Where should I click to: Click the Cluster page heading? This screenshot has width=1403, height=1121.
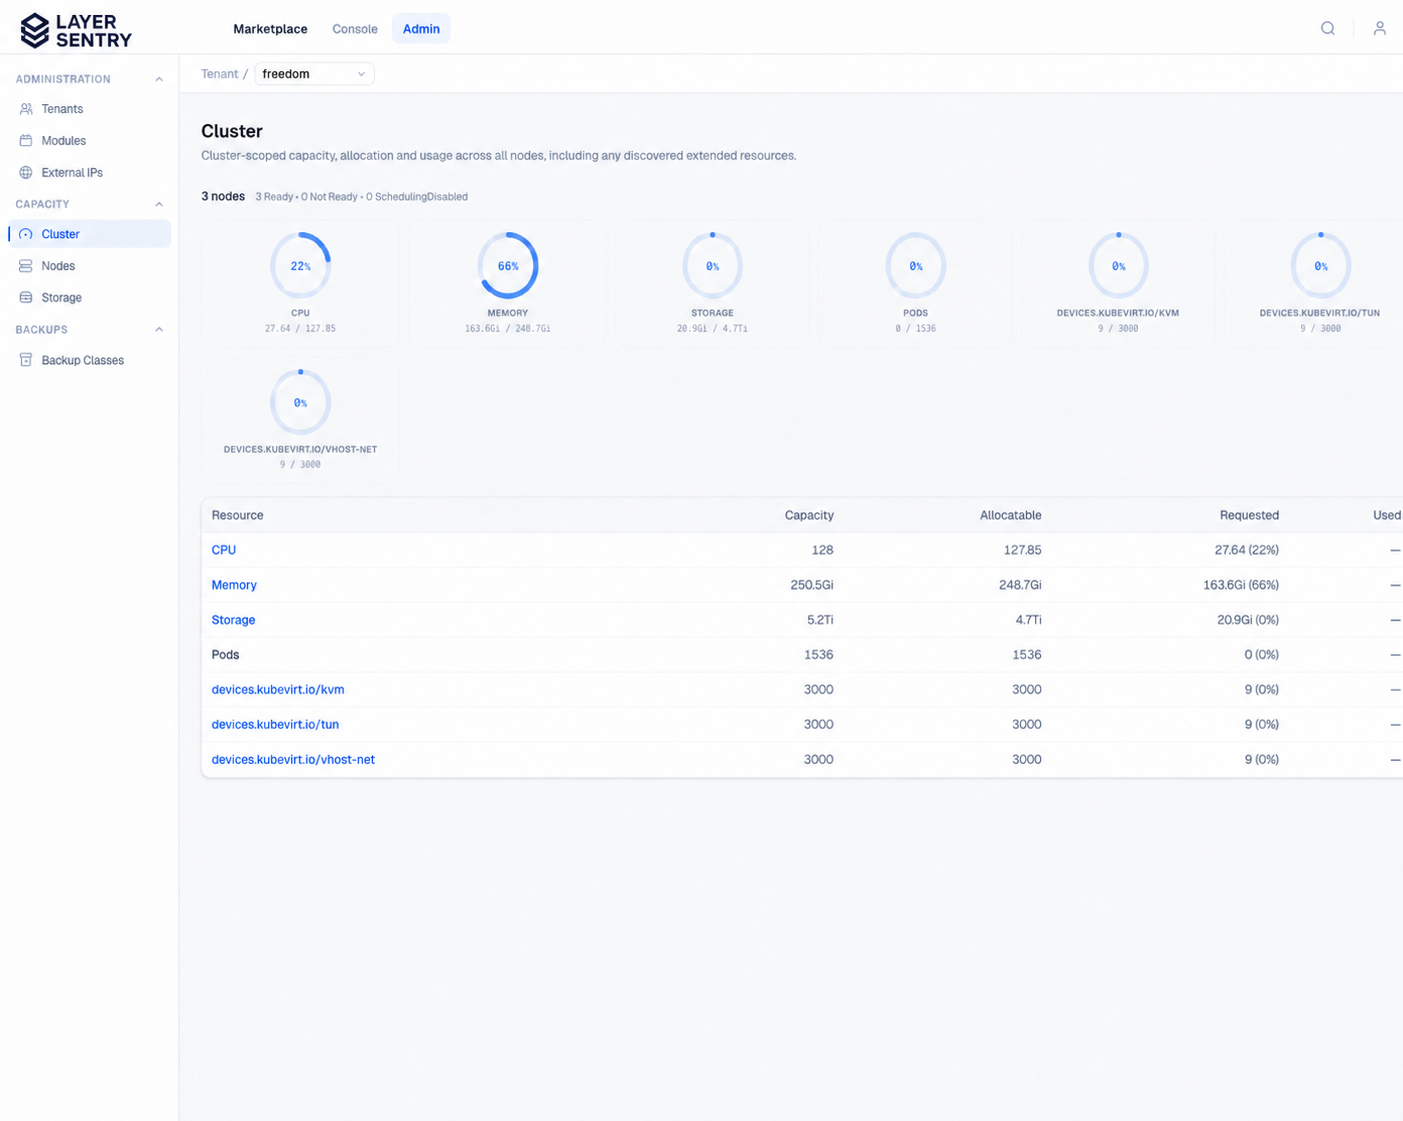pyautogui.click(x=232, y=131)
